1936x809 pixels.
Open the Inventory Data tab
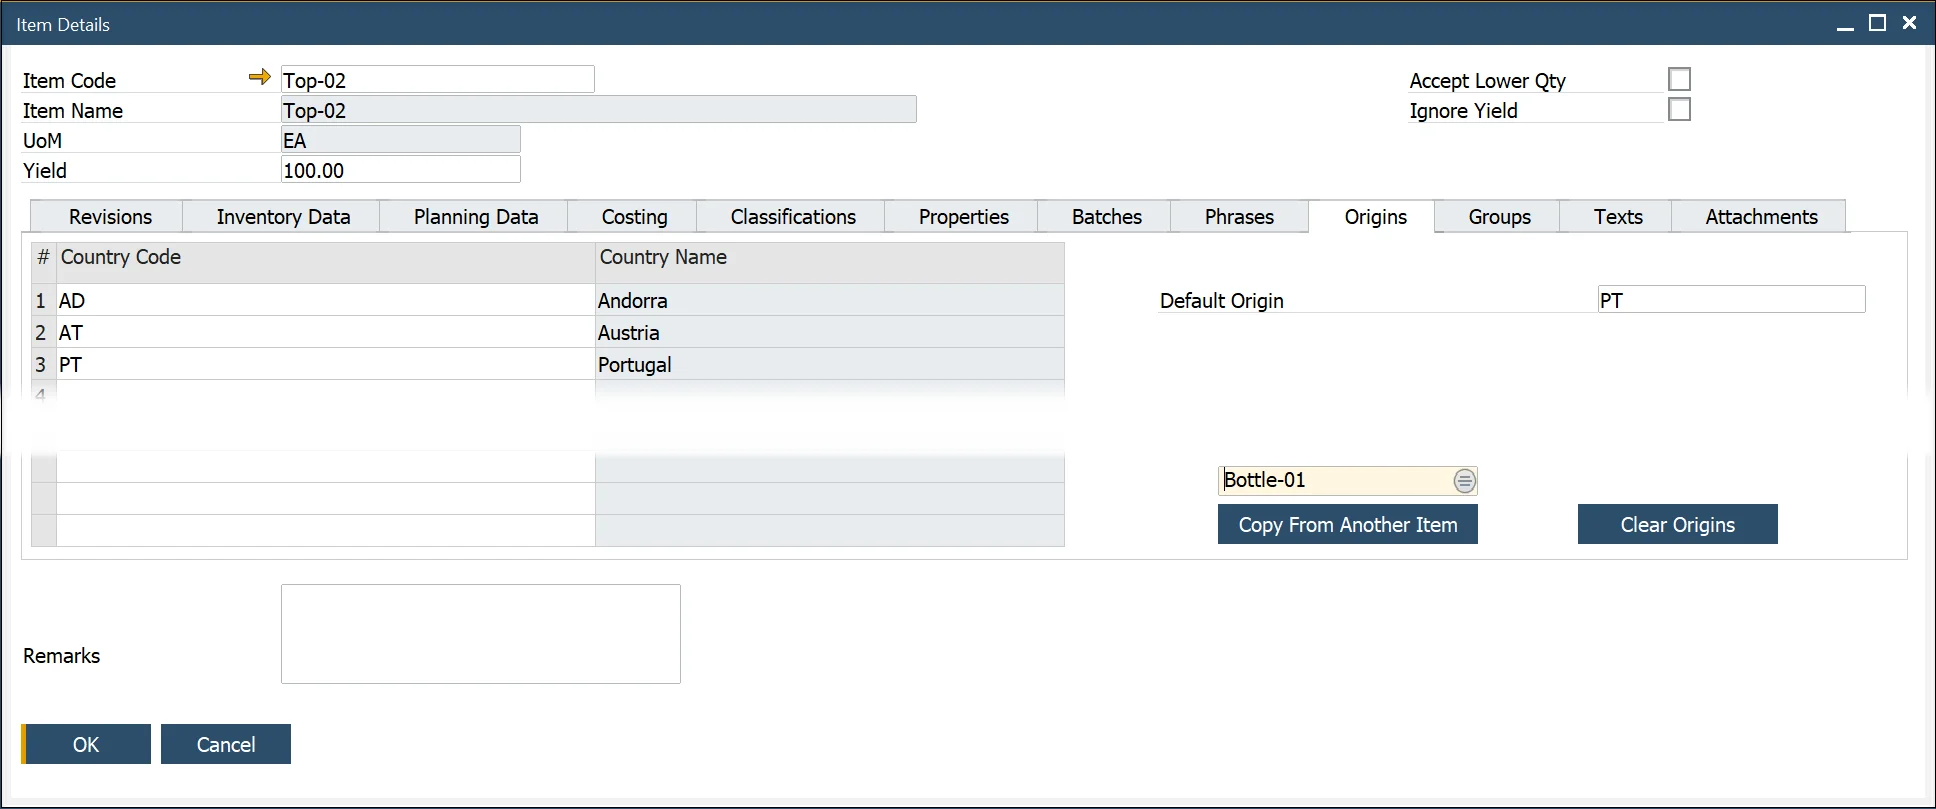283,217
